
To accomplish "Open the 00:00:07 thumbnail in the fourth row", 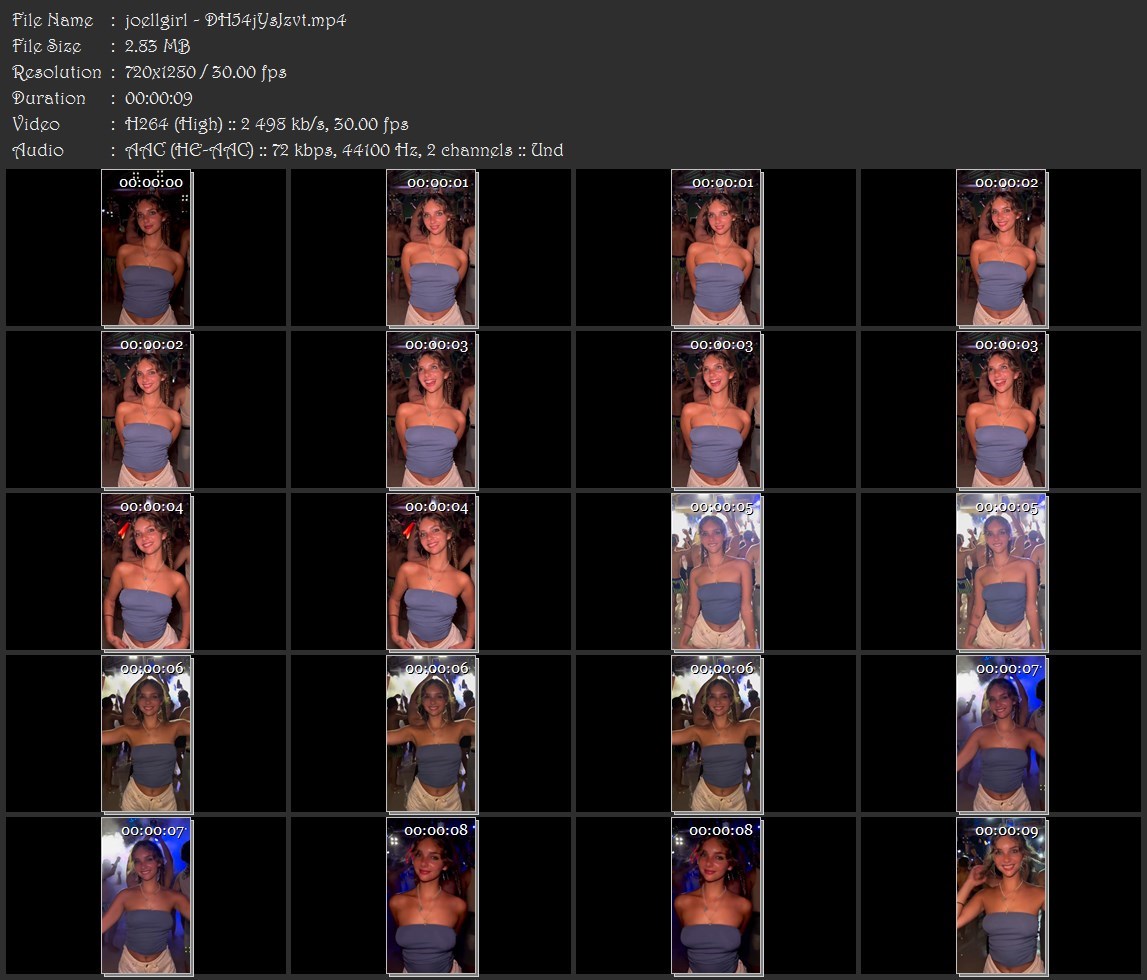I will tap(1001, 734).
